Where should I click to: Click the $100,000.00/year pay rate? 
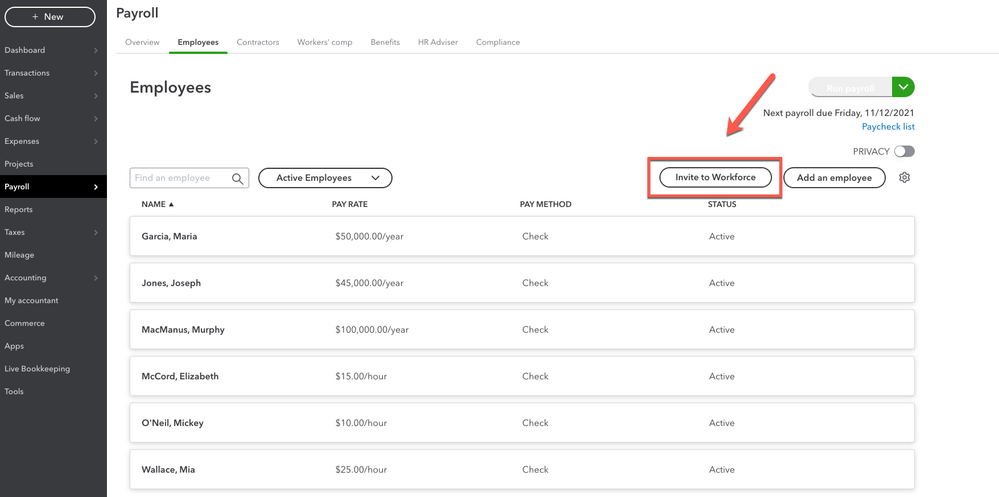[x=371, y=330]
